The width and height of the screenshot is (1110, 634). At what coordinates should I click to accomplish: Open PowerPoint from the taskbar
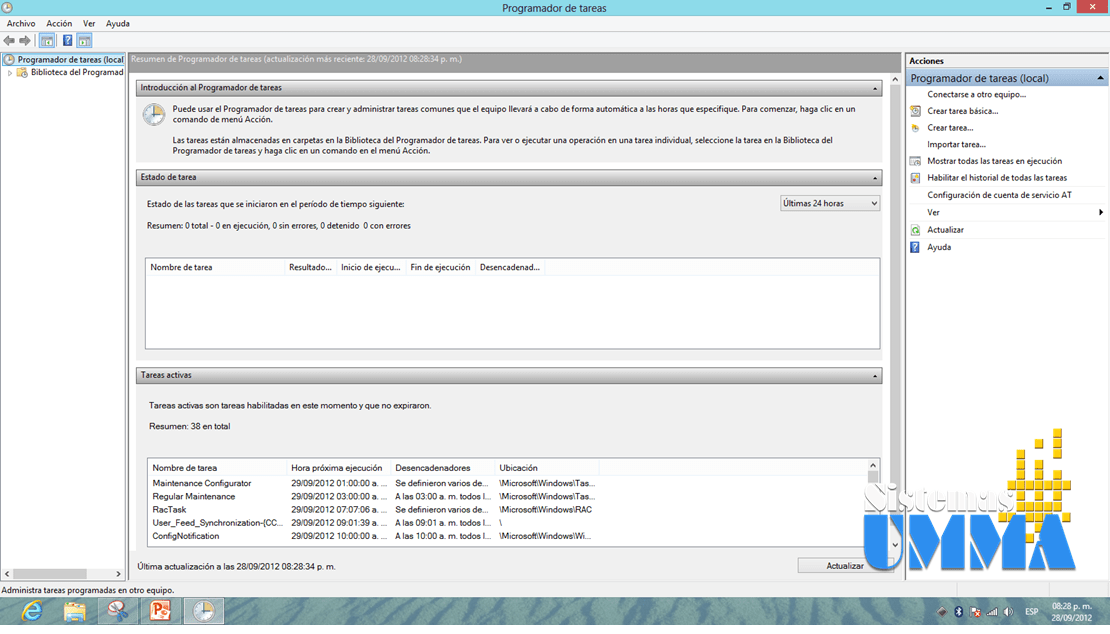pos(160,611)
